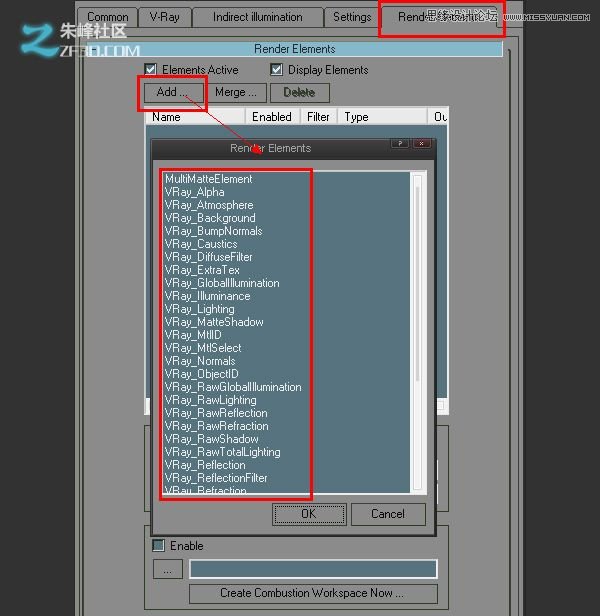Open the V-Ray tab

click(x=165, y=17)
